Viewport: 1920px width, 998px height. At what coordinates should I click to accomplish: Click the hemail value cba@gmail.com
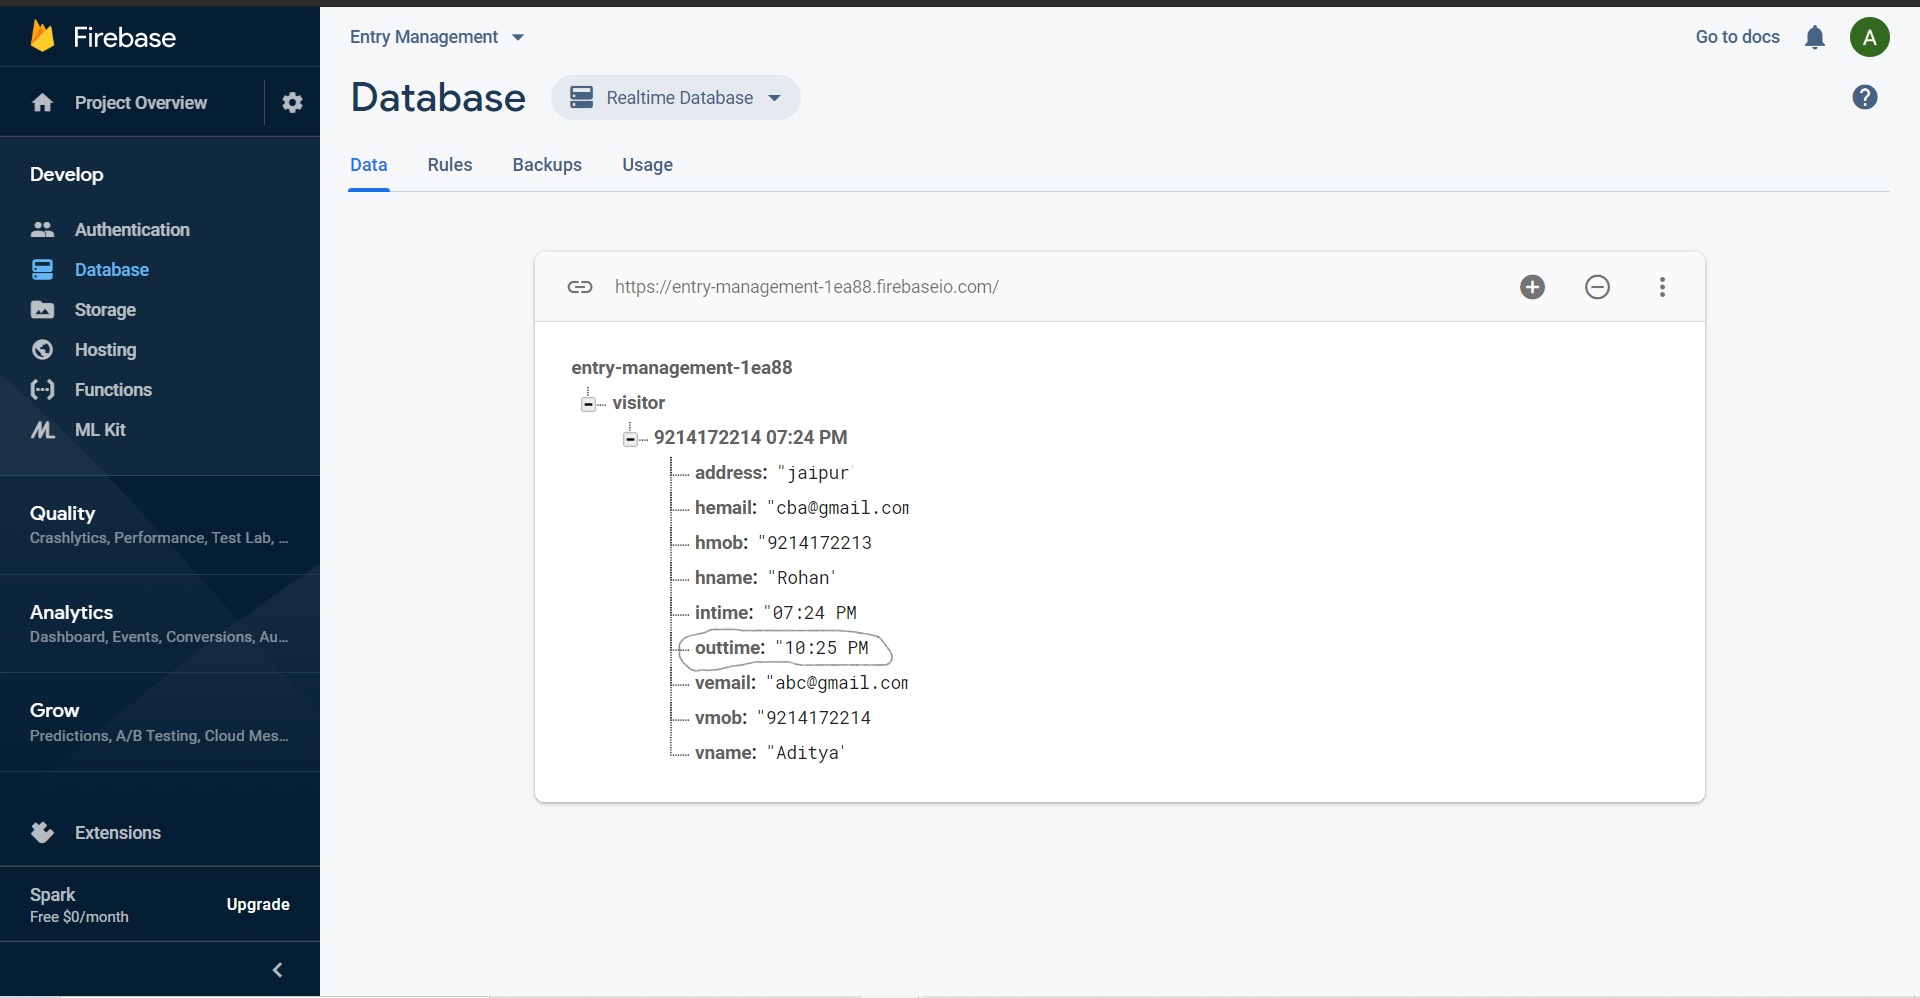click(x=839, y=508)
